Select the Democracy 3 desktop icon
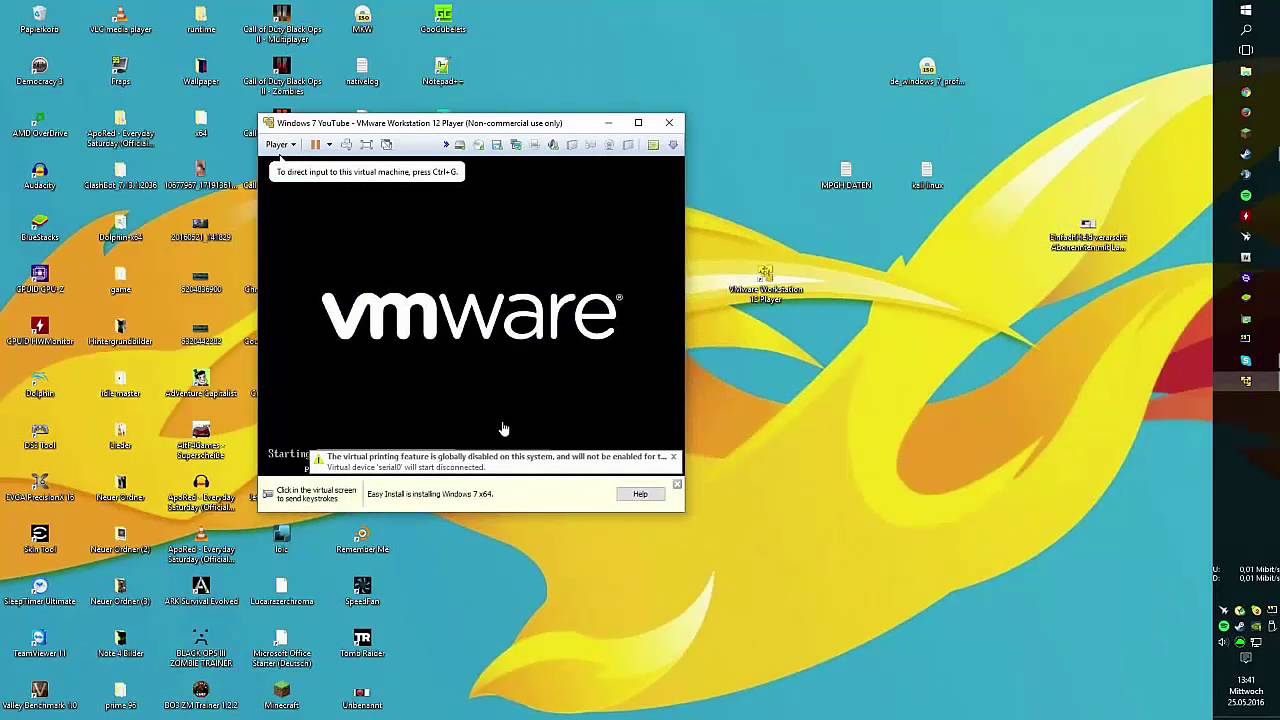The image size is (1280, 720). point(39,71)
